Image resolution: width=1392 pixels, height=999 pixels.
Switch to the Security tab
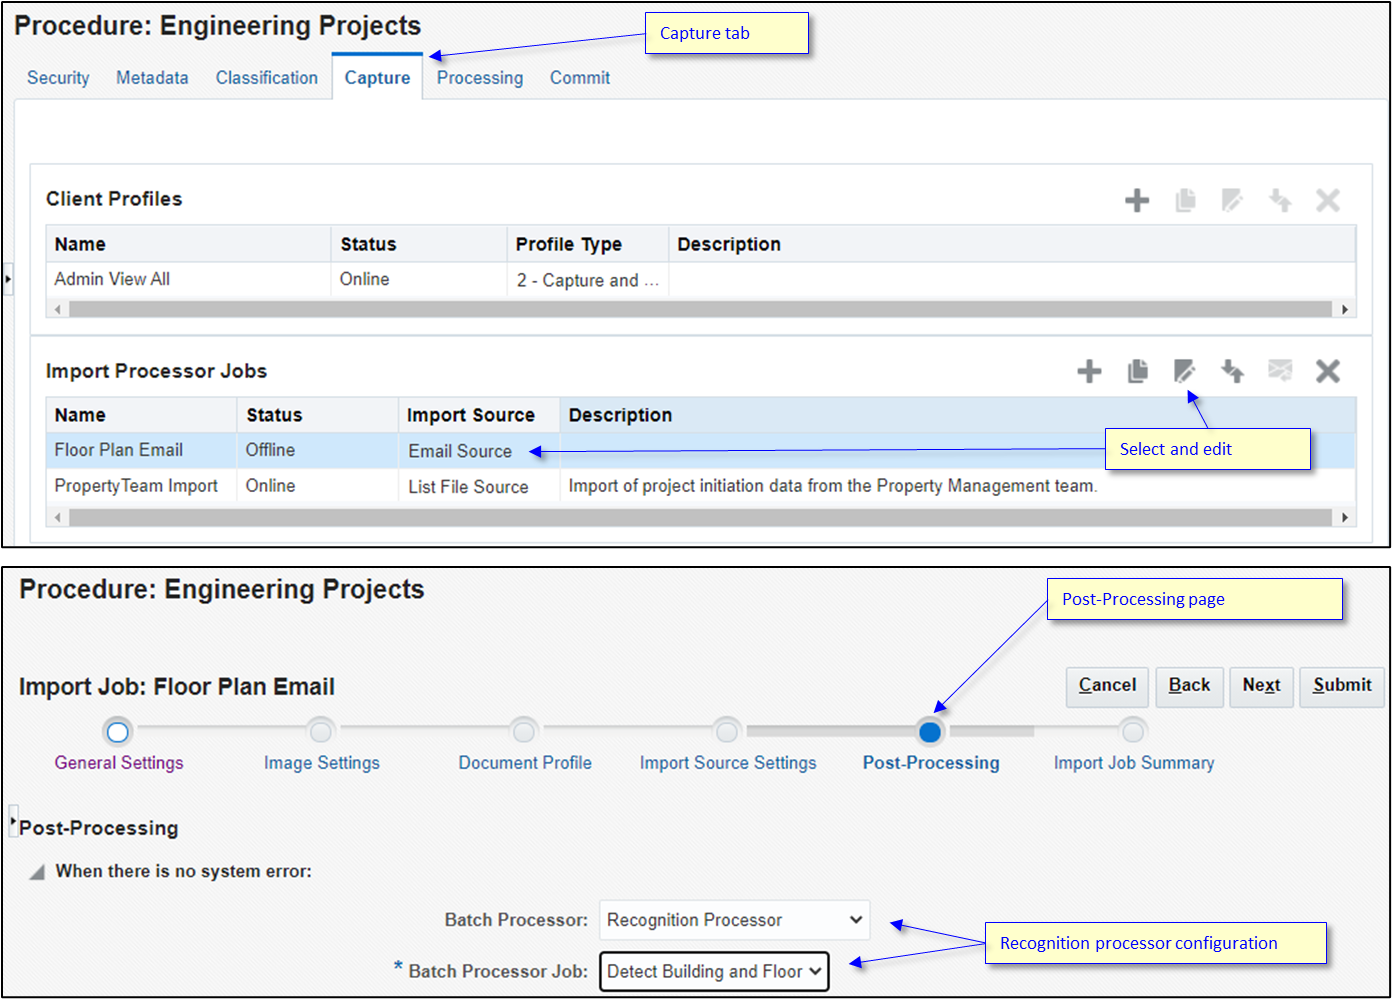57,77
